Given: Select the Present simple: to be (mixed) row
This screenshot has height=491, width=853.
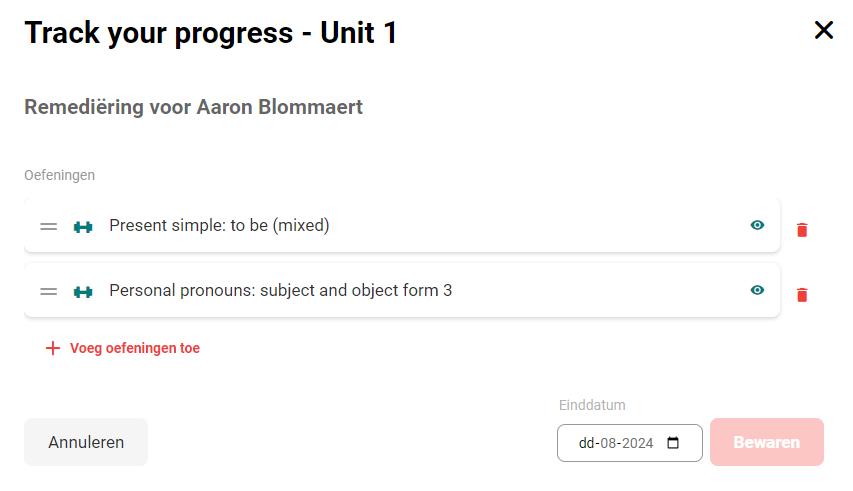Looking at the screenshot, I should click(402, 225).
